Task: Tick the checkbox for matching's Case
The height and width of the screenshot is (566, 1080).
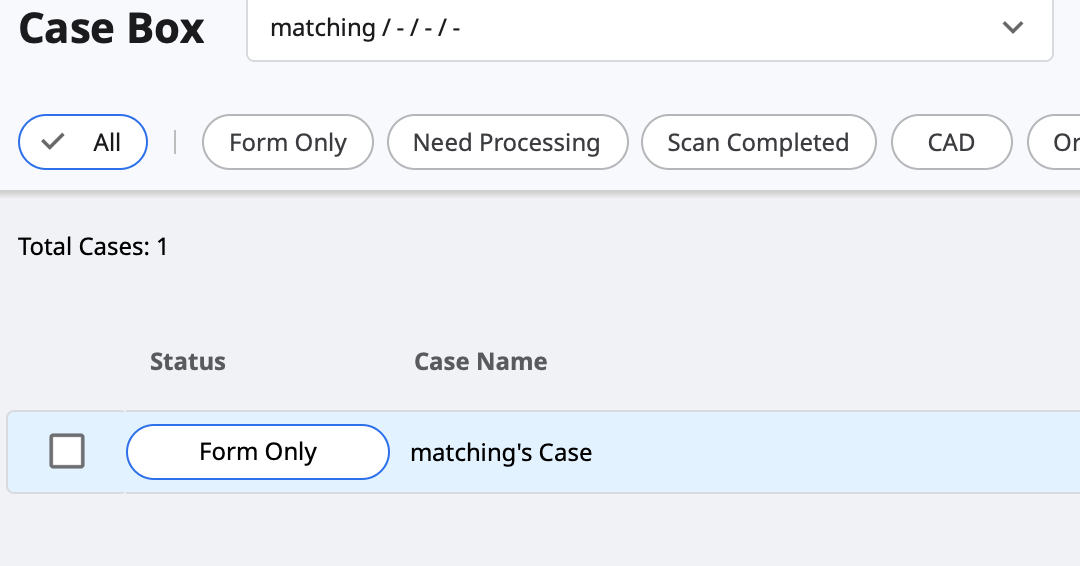Action: click(x=67, y=451)
